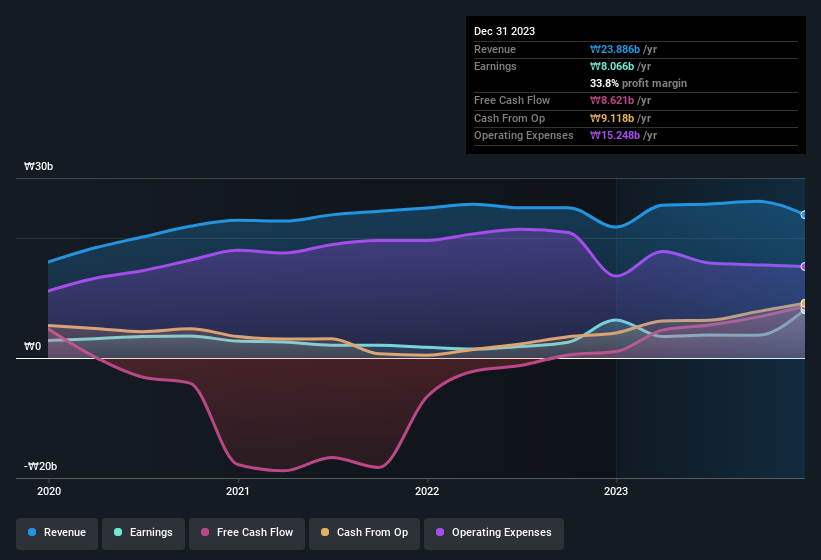Image resolution: width=821 pixels, height=560 pixels.
Task: Select the 2023 x-axis label
Action: tap(616, 491)
